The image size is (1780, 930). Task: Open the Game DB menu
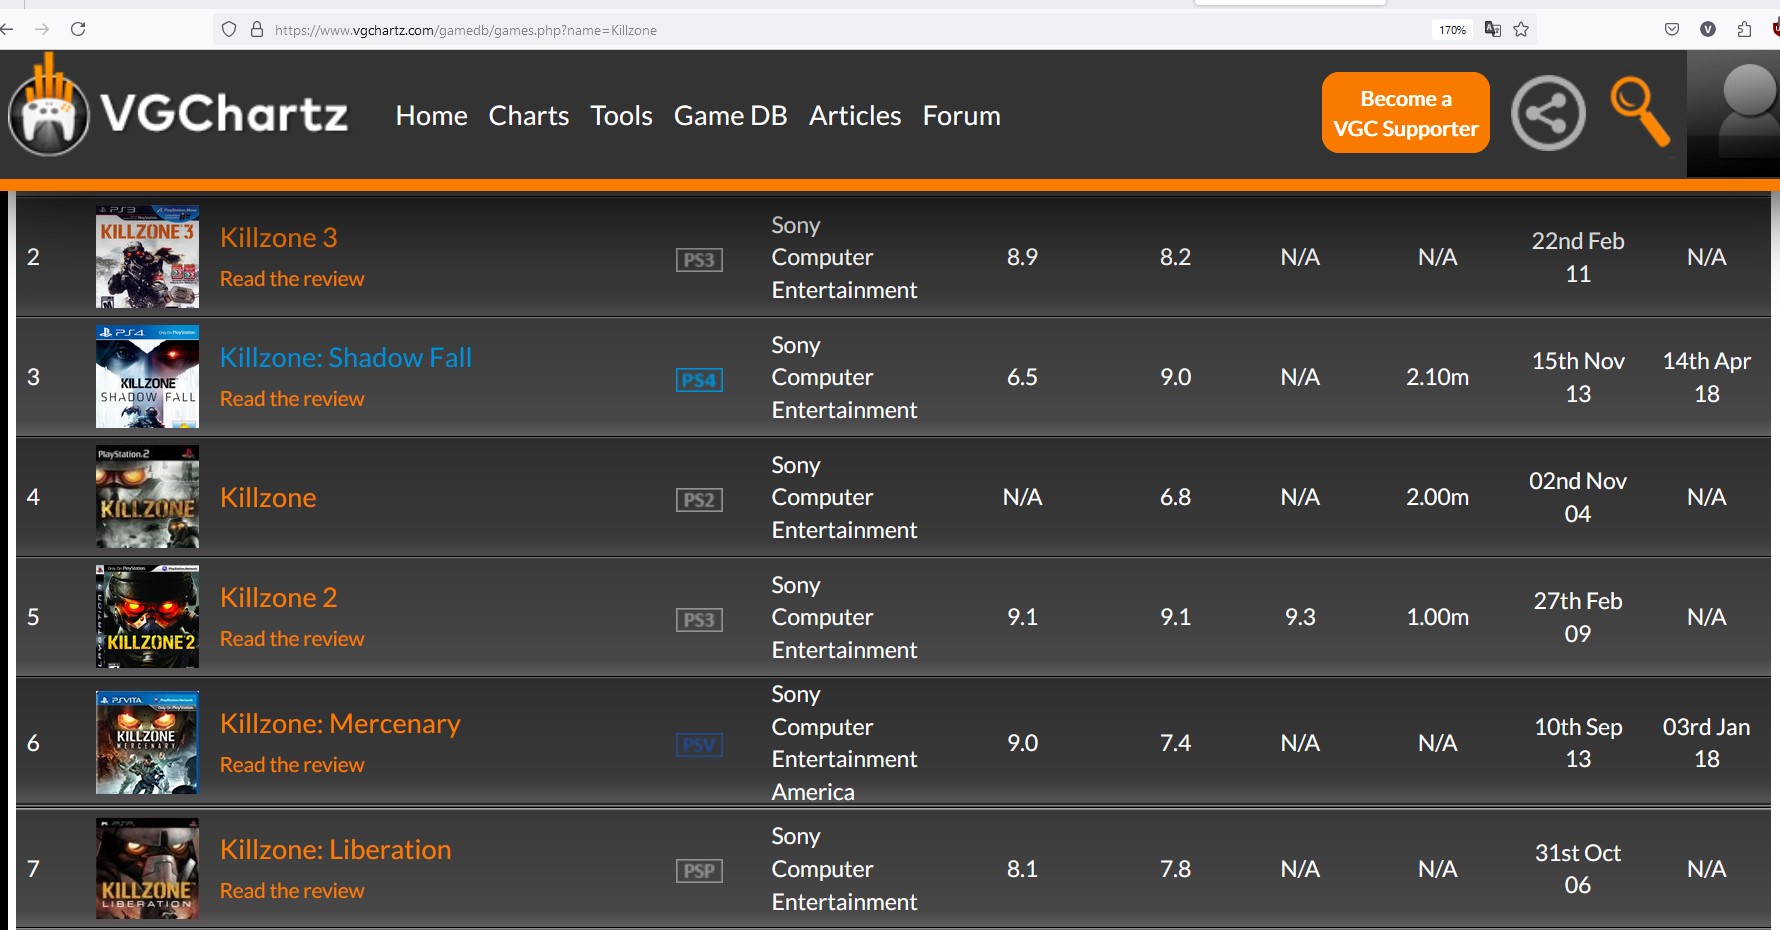tap(730, 116)
